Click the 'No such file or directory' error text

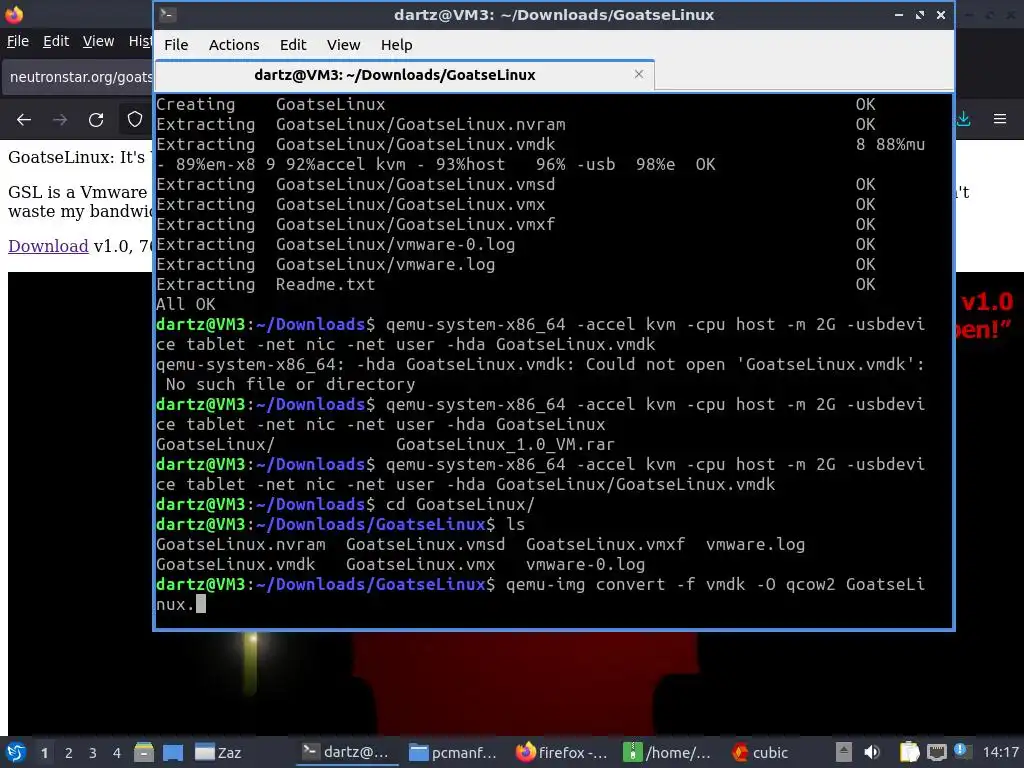[291, 385]
